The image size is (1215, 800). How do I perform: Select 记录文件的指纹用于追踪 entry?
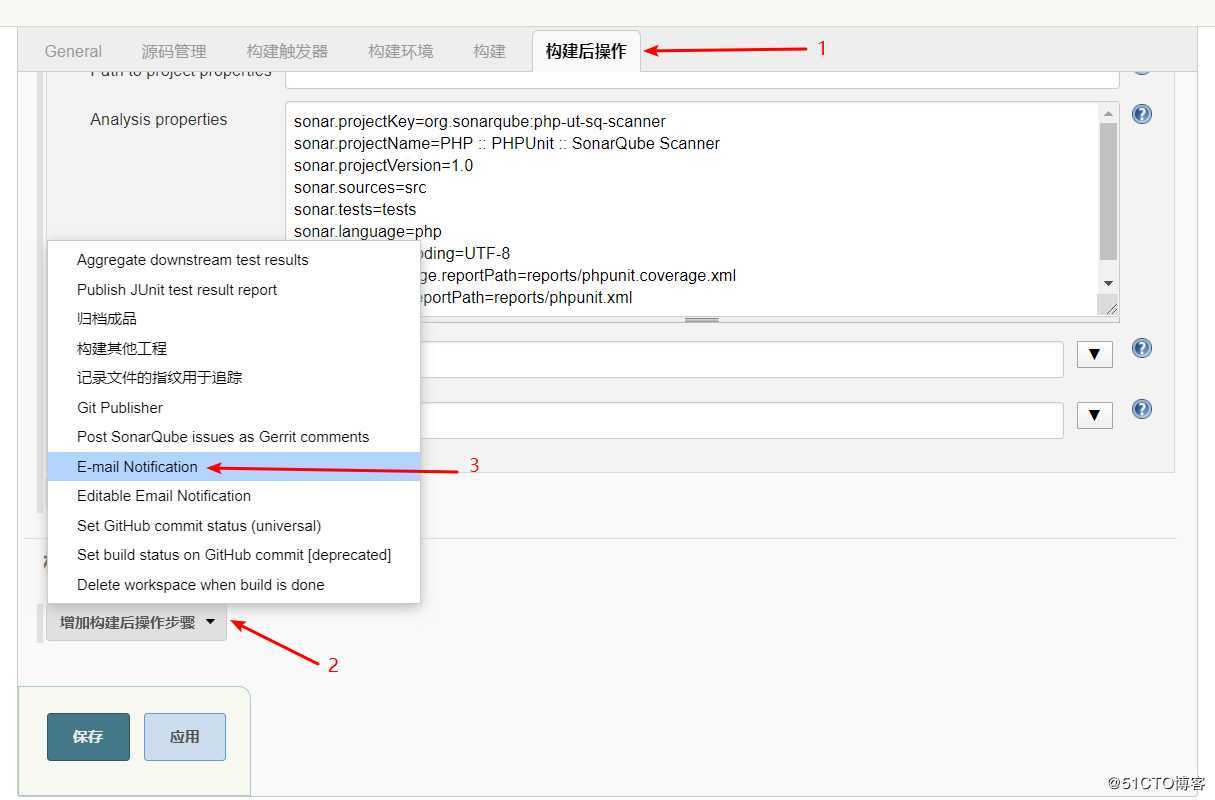click(x=234, y=378)
